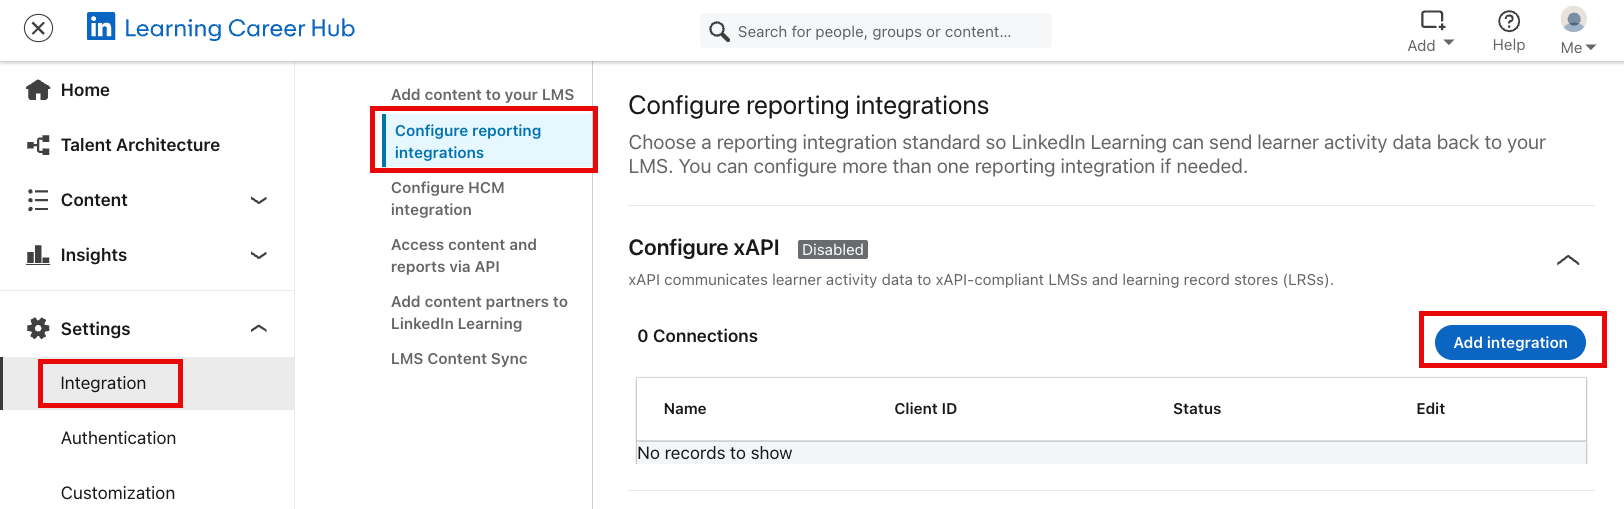Focus the search people, groups or content field
This screenshot has width=1624, height=509.
[876, 31]
